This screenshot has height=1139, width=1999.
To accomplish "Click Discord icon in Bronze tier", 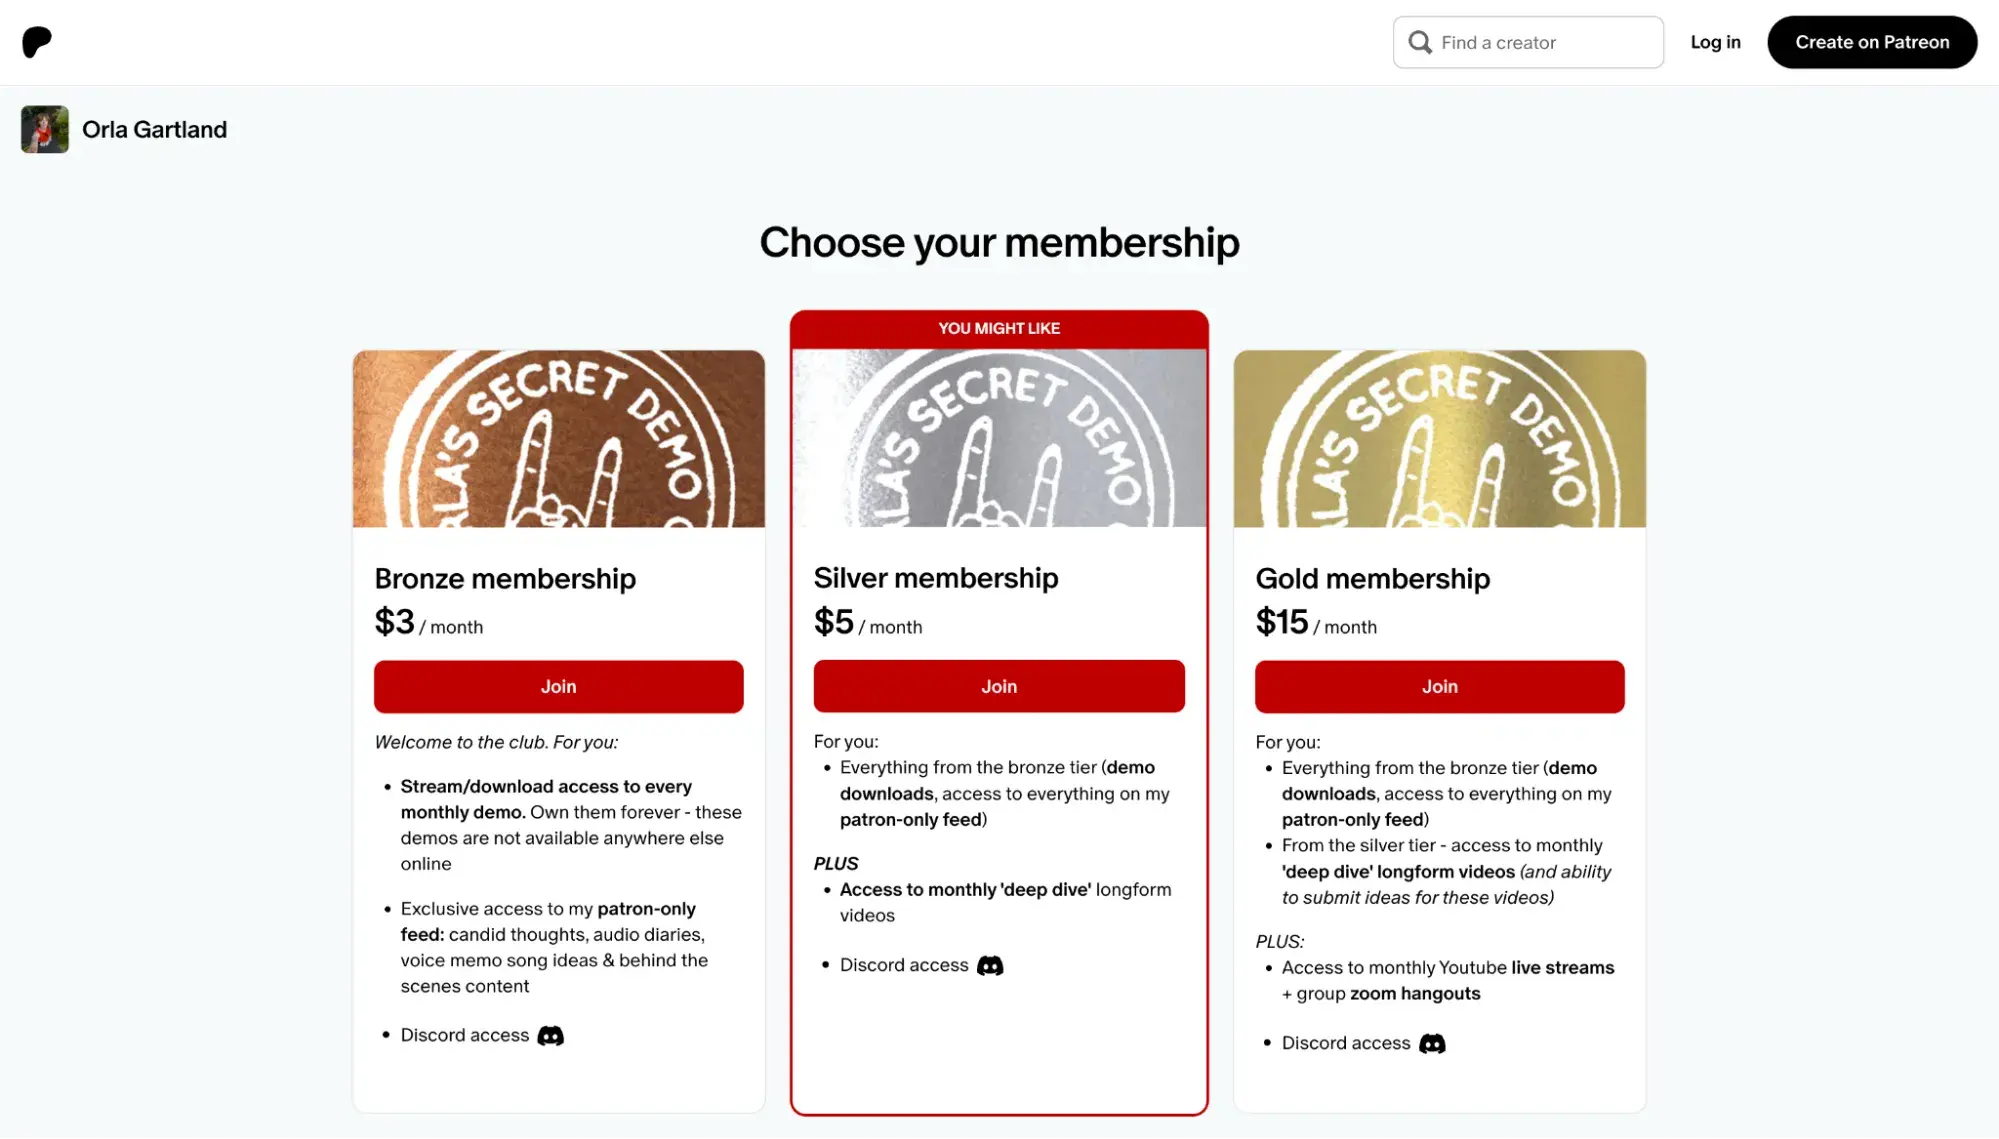I will point(550,1035).
